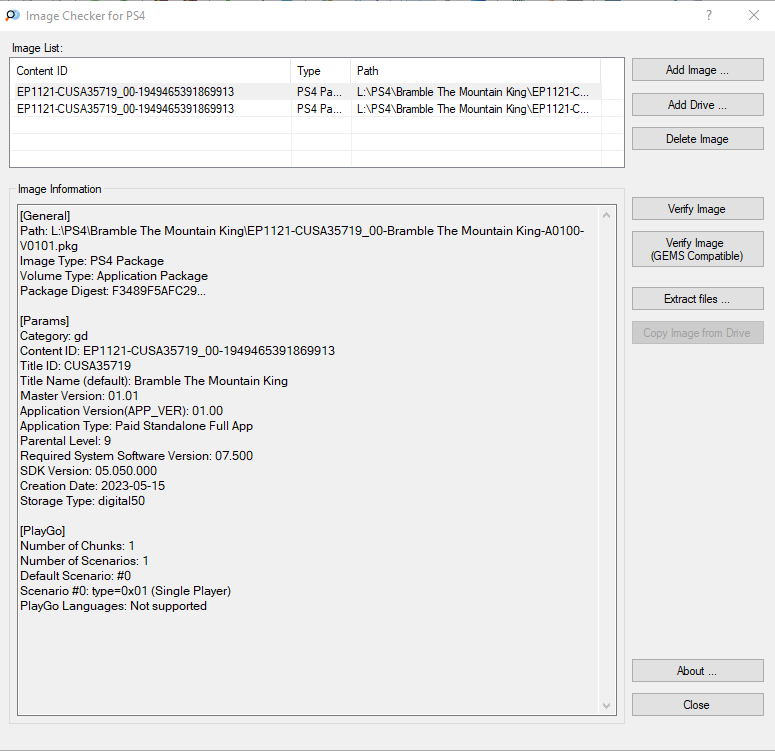Click the second row's L:\PS4\Bramble path cell

coord(473,109)
